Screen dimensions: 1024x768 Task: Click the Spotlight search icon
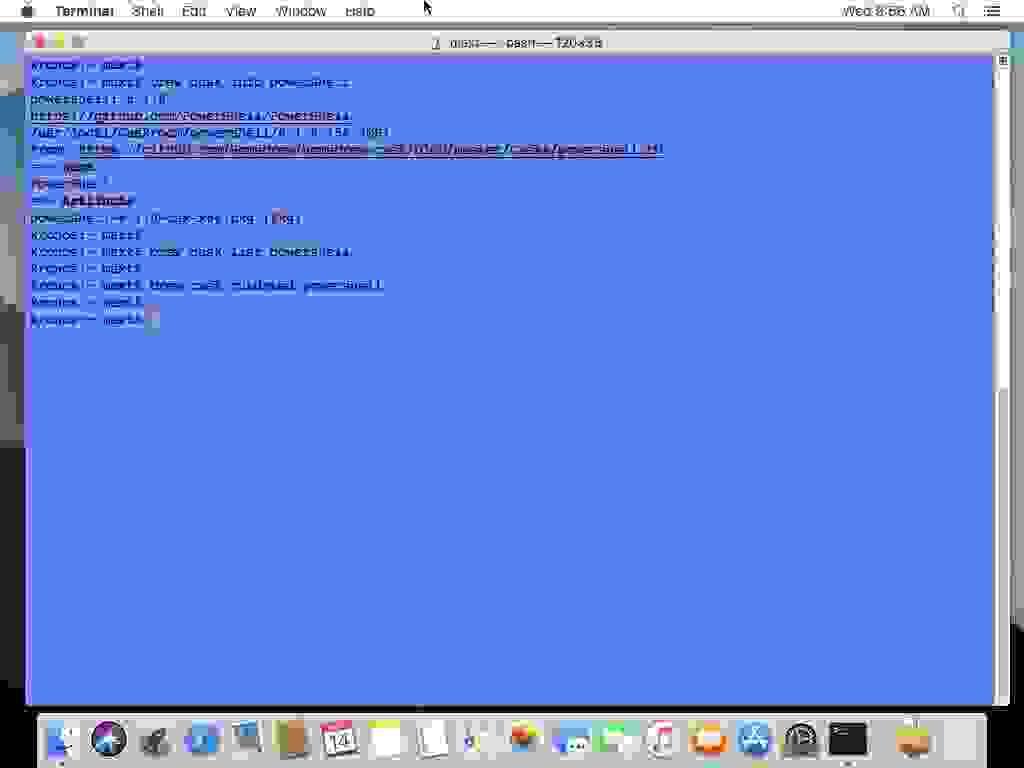pos(957,11)
